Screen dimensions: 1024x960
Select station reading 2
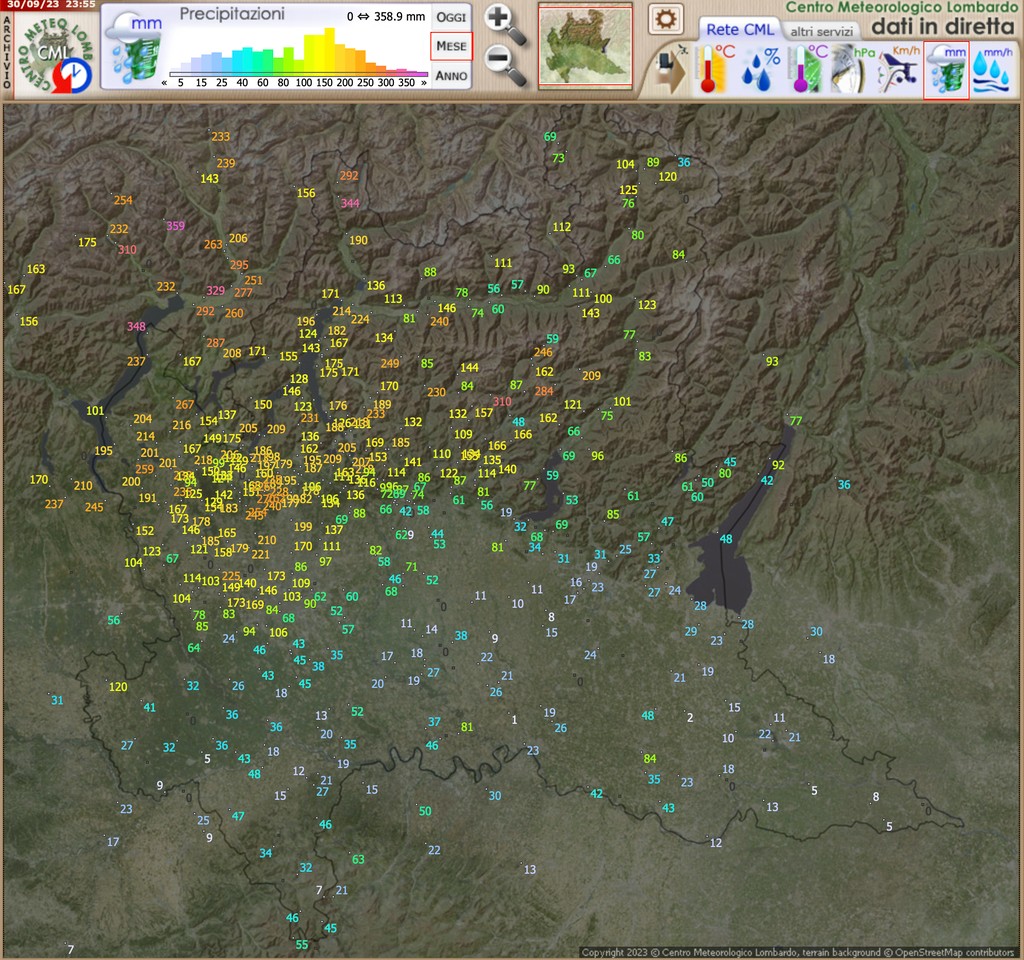(x=690, y=718)
